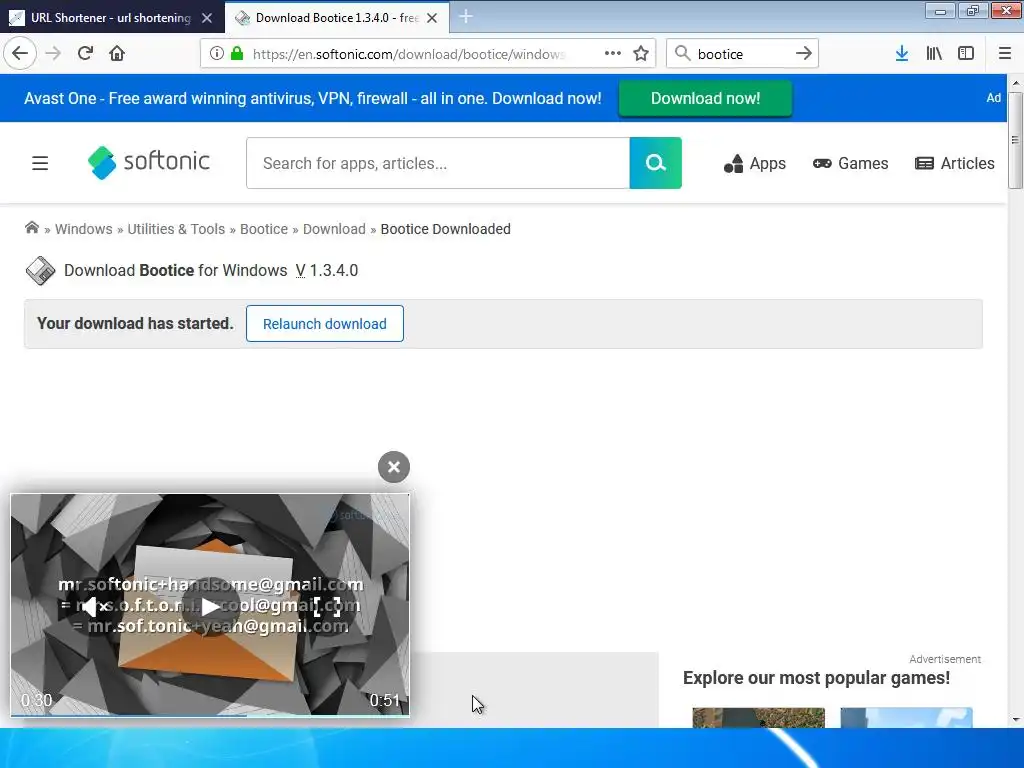1024x768 pixels.
Task: Click the Avast Download now! button
Action: [x=705, y=98]
